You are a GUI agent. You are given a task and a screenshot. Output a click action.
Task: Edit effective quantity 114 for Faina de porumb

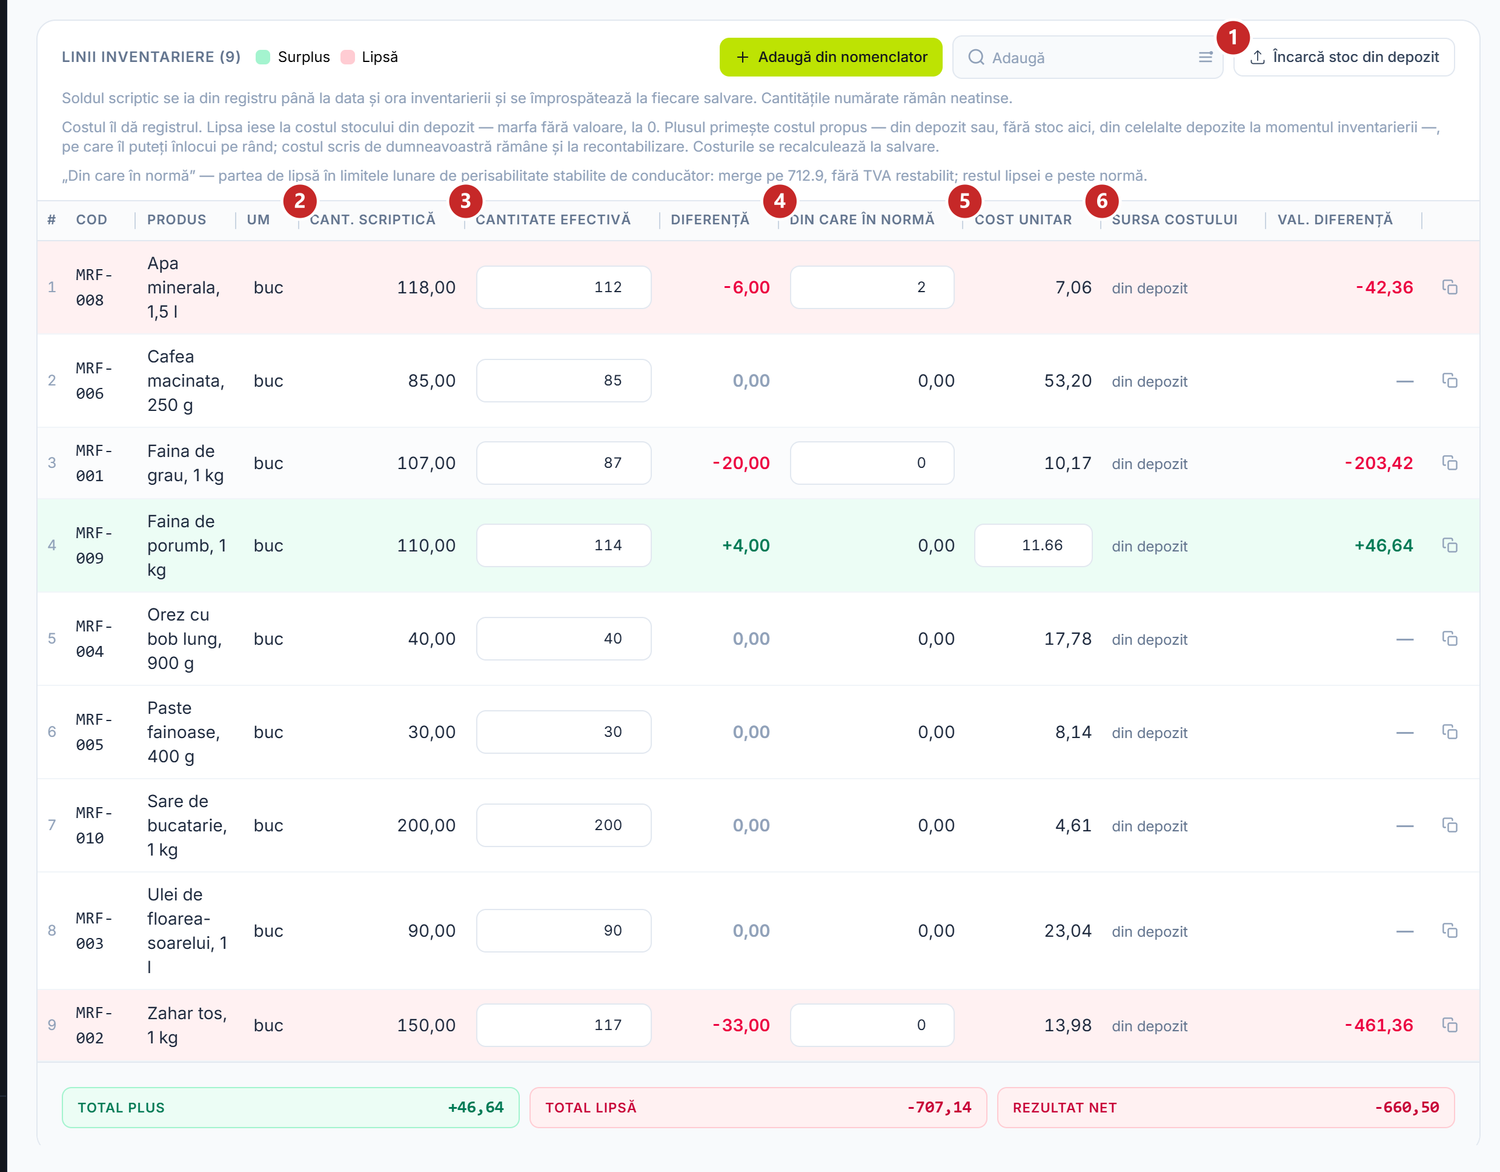pos(564,545)
